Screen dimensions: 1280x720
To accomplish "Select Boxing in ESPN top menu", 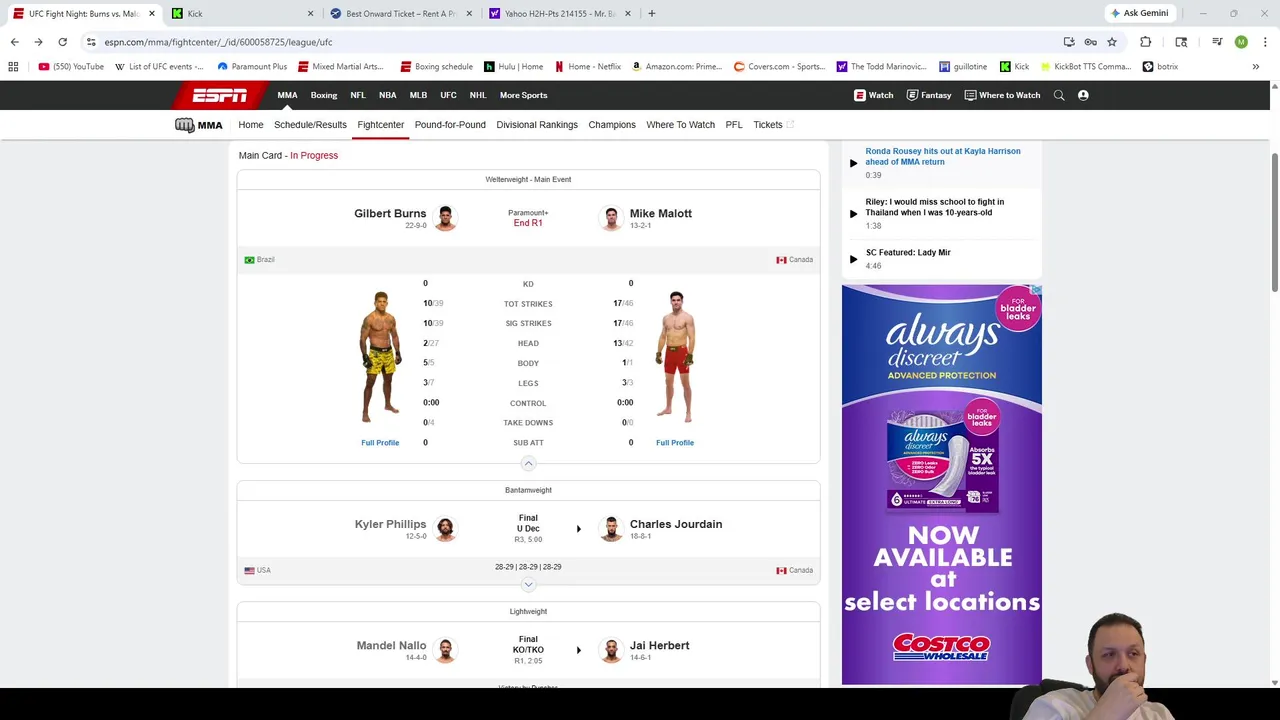I will click(x=324, y=95).
